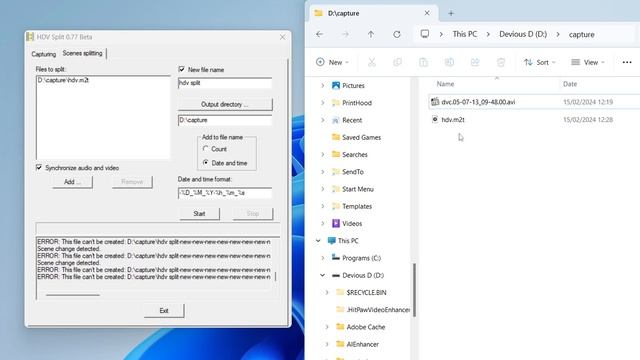Image resolution: width=640 pixels, height=360 pixels.
Task: Open the See more ellipsis menu
Action: (627, 62)
